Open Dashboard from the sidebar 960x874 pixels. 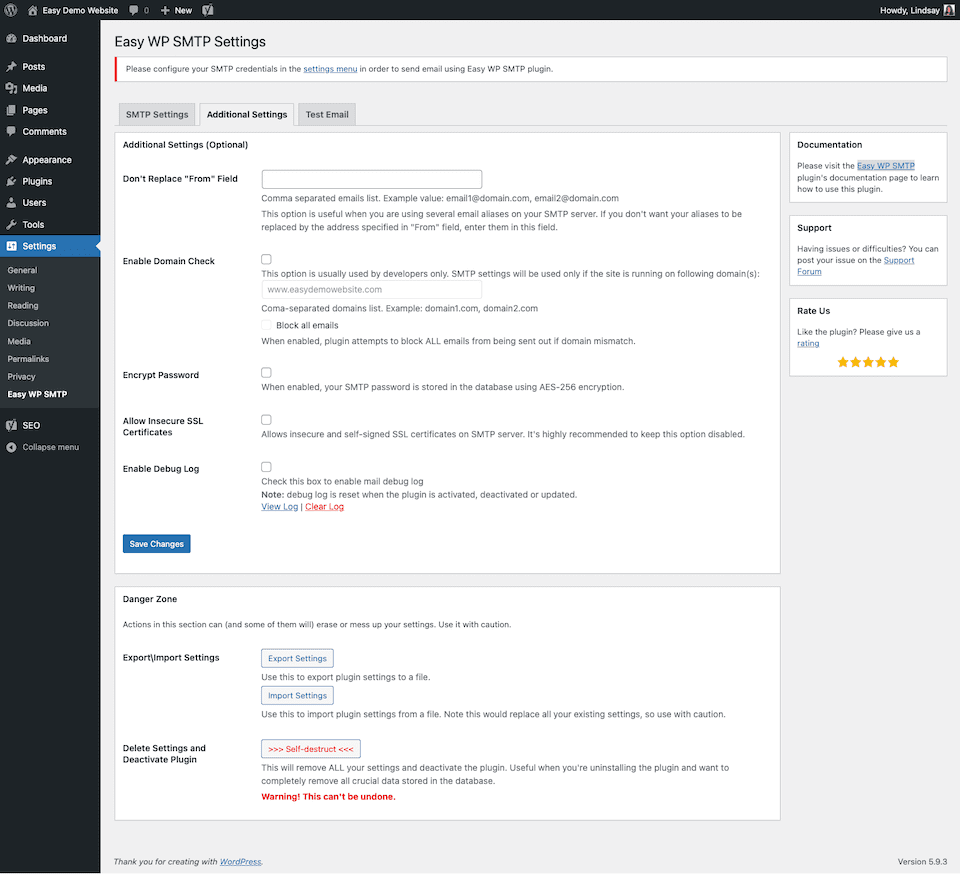[x=44, y=39]
